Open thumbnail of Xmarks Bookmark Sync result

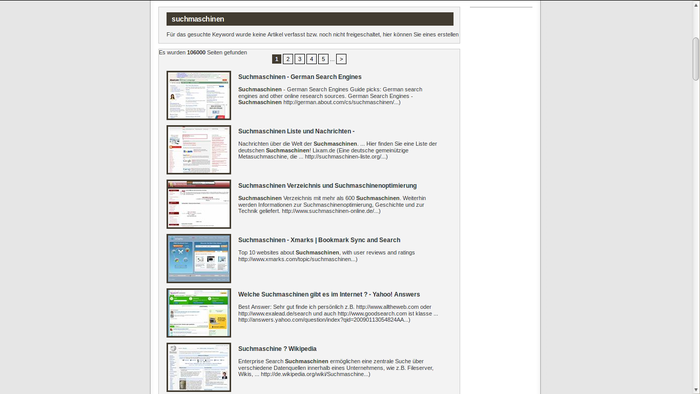[x=199, y=258]
